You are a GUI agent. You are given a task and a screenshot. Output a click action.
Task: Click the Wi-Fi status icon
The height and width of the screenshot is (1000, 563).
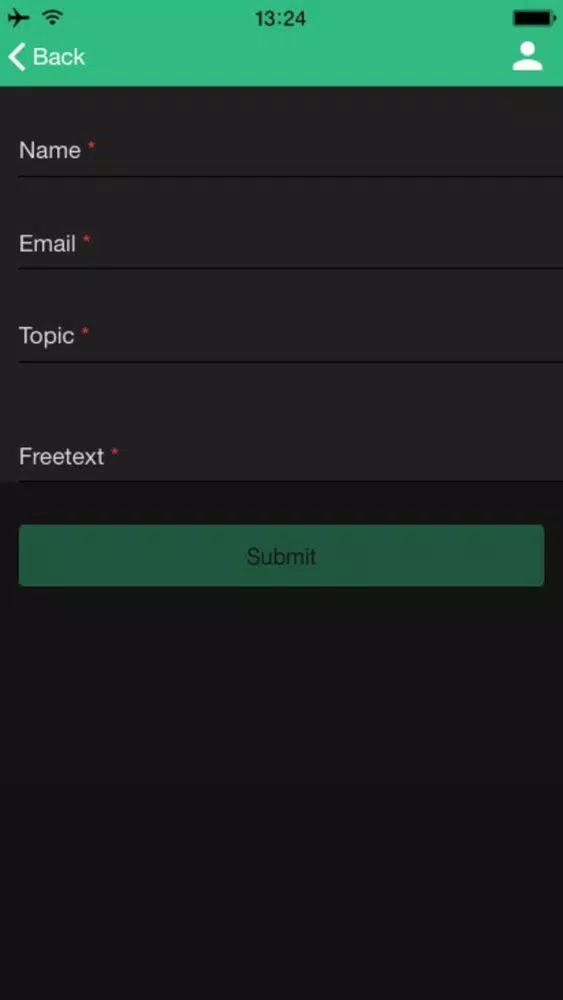(52, 18)
